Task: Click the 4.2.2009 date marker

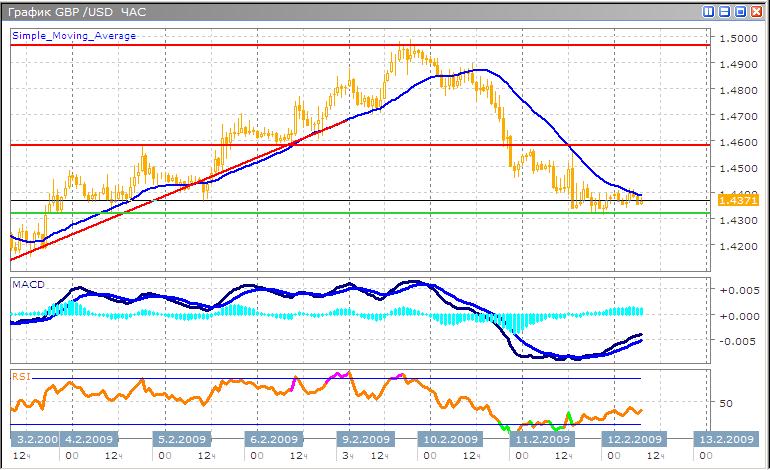Action: click(89, 439)
